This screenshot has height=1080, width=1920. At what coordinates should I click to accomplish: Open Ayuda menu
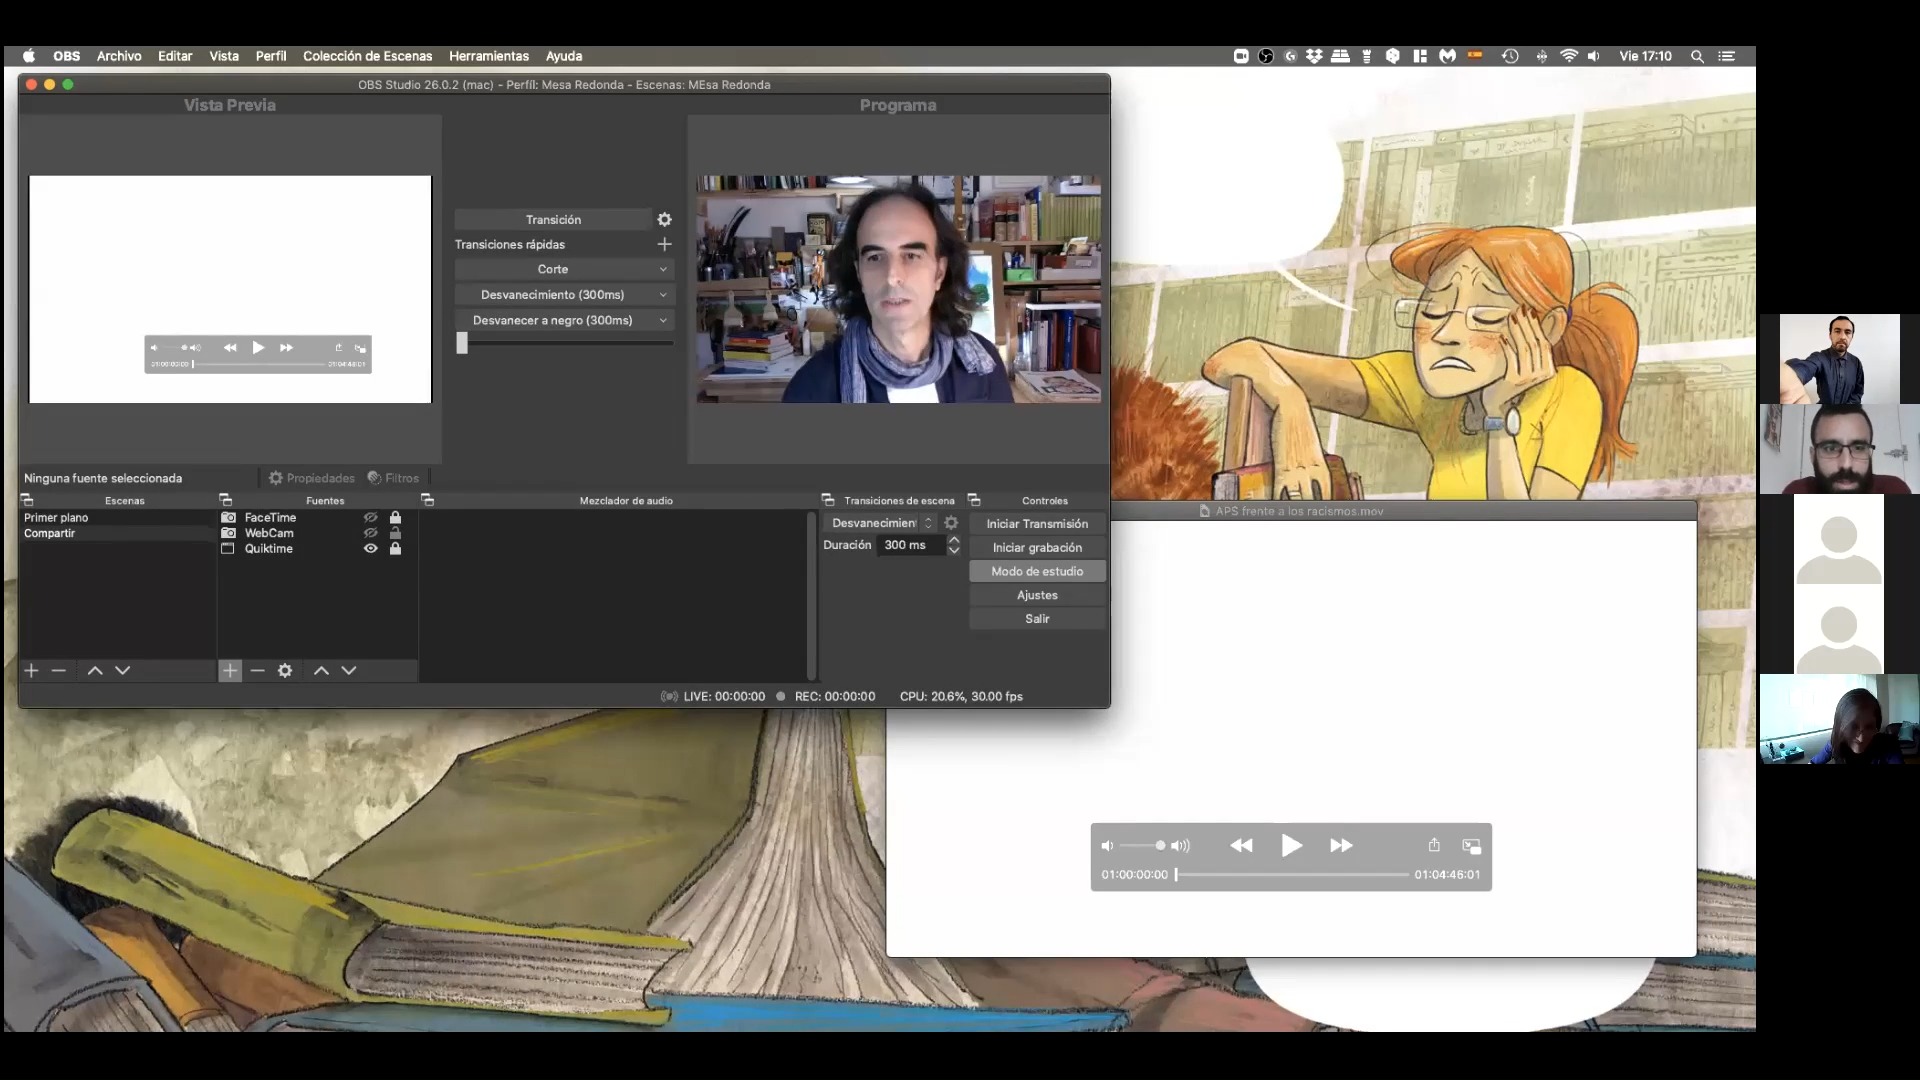pos(564,56)
